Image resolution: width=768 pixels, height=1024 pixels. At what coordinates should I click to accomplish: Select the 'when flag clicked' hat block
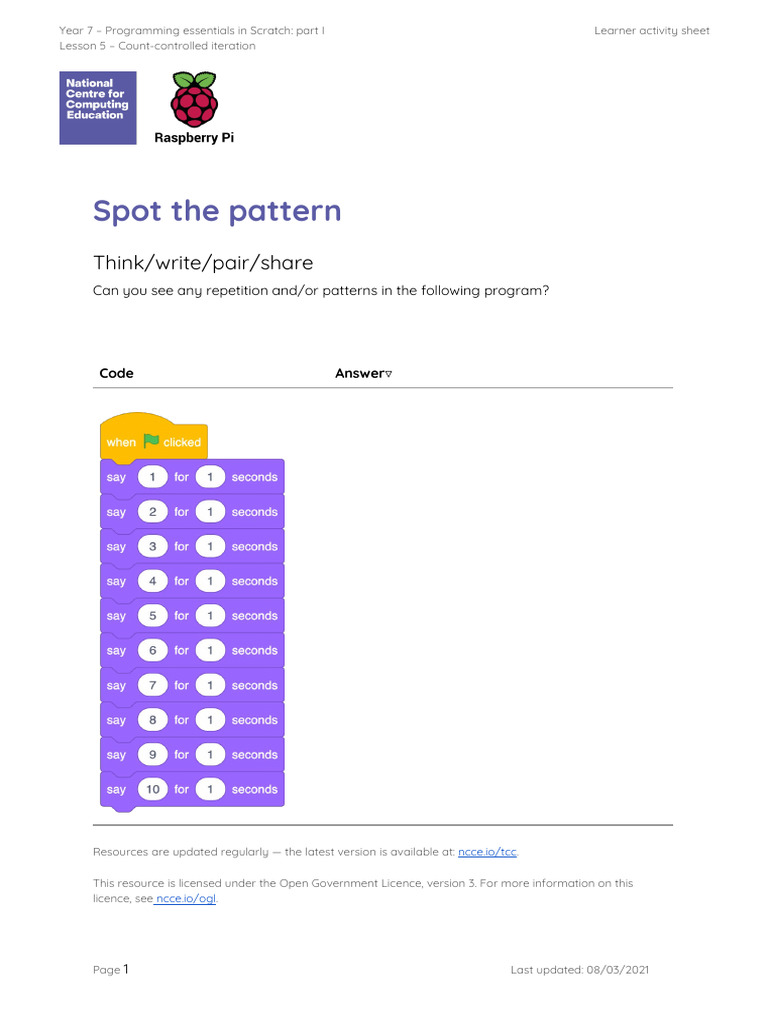pos(154,436)
